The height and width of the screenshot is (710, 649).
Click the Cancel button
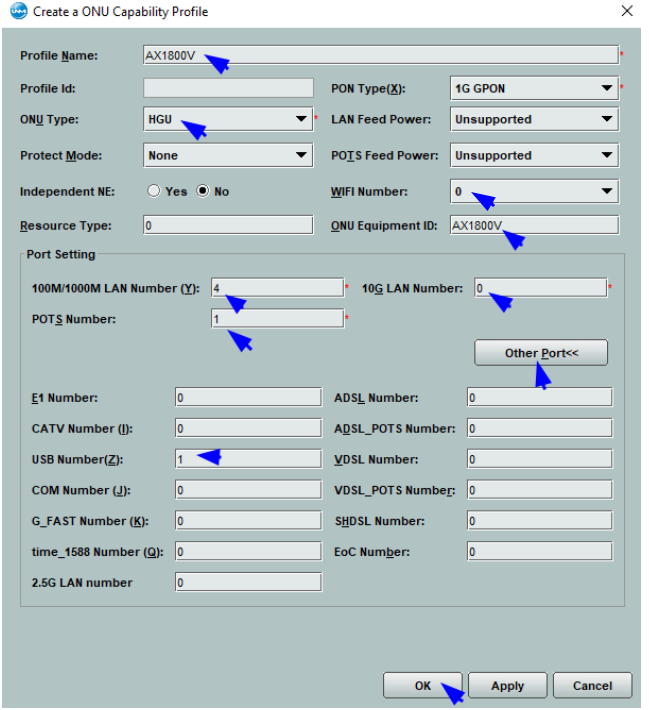pos(592,685)
